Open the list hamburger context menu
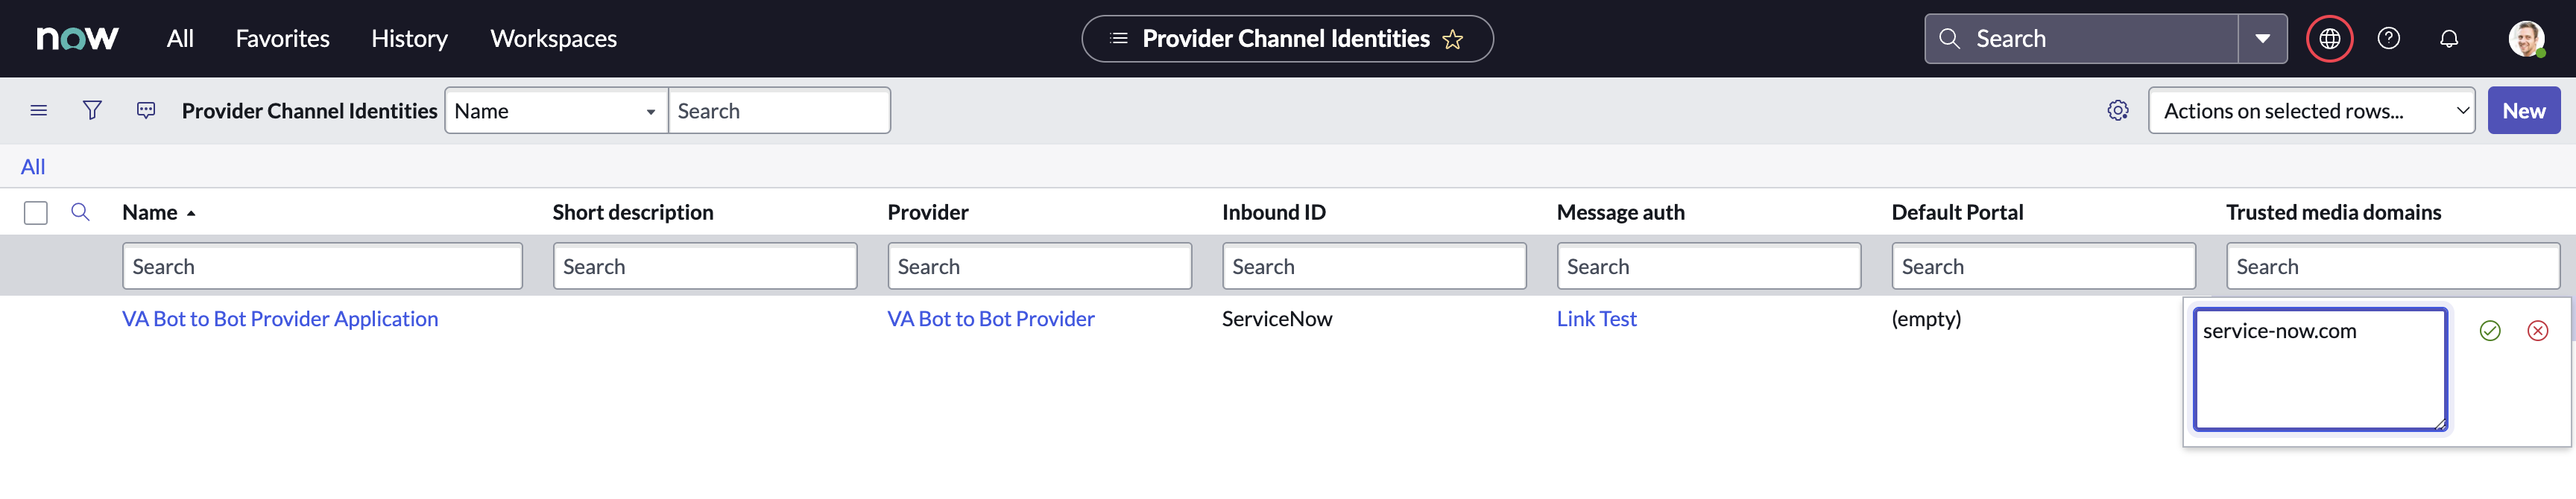 (39, 110)
